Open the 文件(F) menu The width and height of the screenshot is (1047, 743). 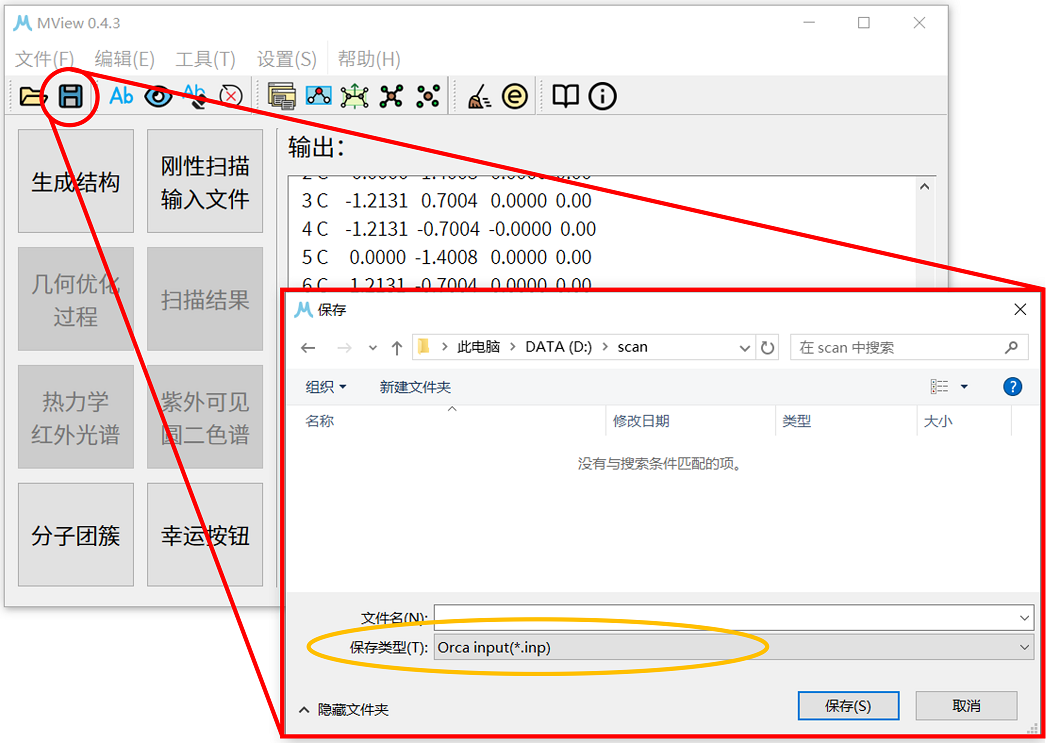[x=44, y=58]
